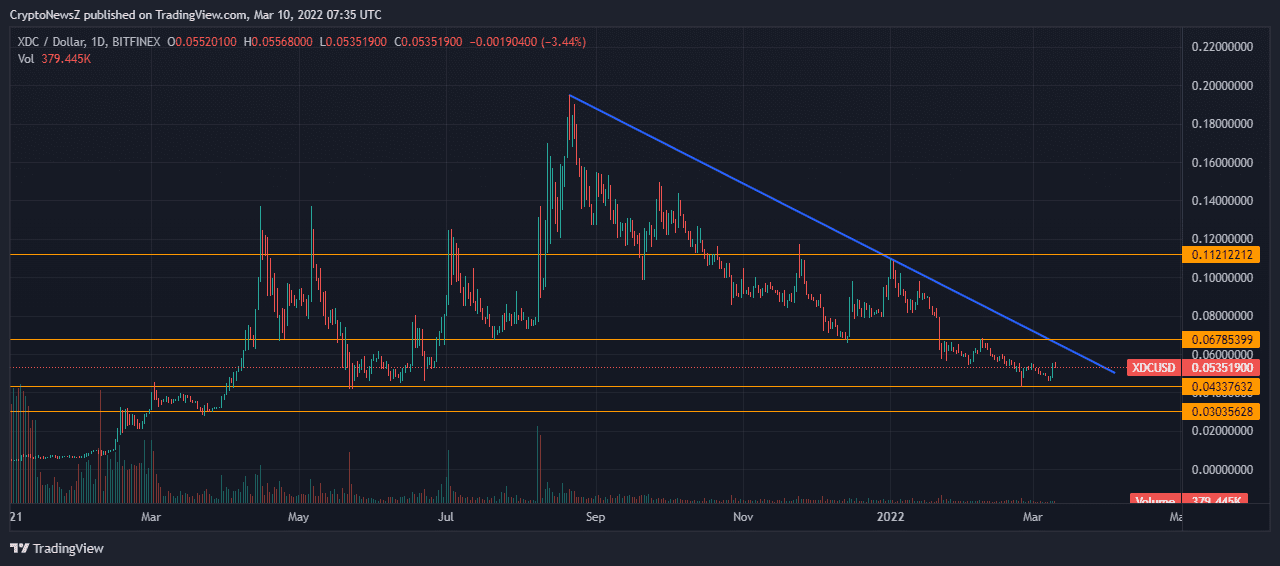The image size is (1280, 566).
Task: Click the 2022 year label on time axis
Action: (x=890, y=517)
